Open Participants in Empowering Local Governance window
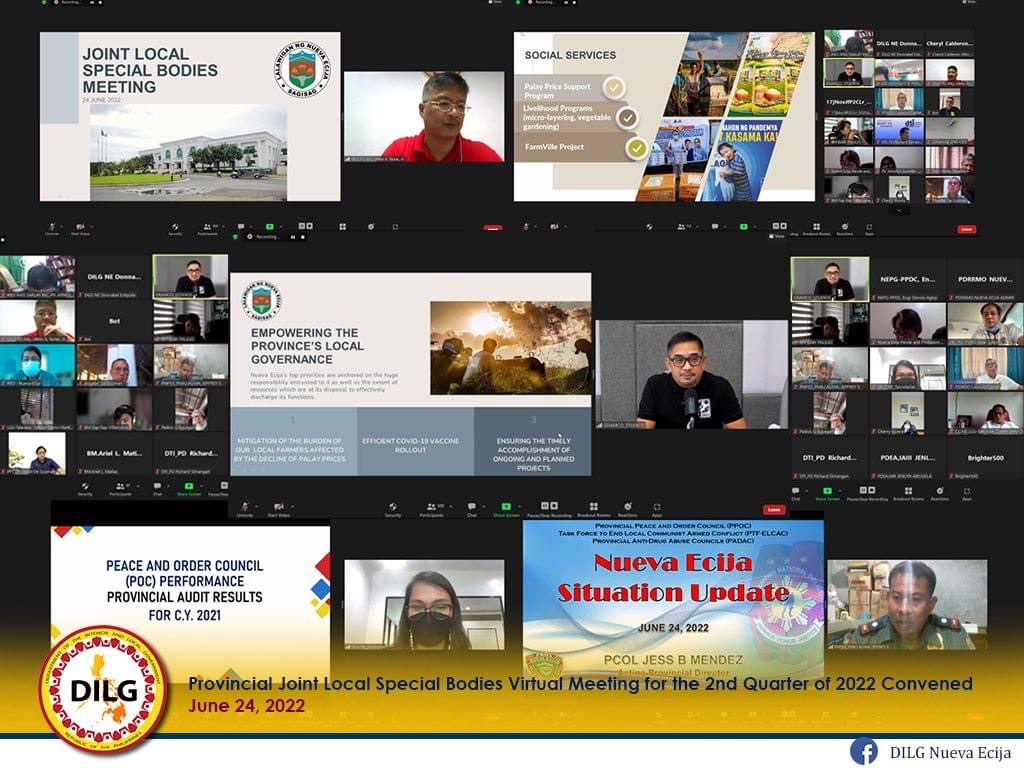1024x768 pixels. tap(432, 509)
